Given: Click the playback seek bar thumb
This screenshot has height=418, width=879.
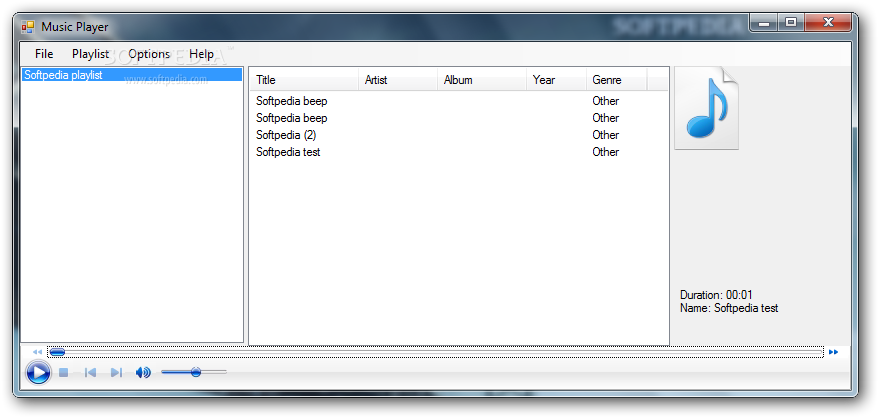Looking at the screenshot, I should (x=57, y=352).
